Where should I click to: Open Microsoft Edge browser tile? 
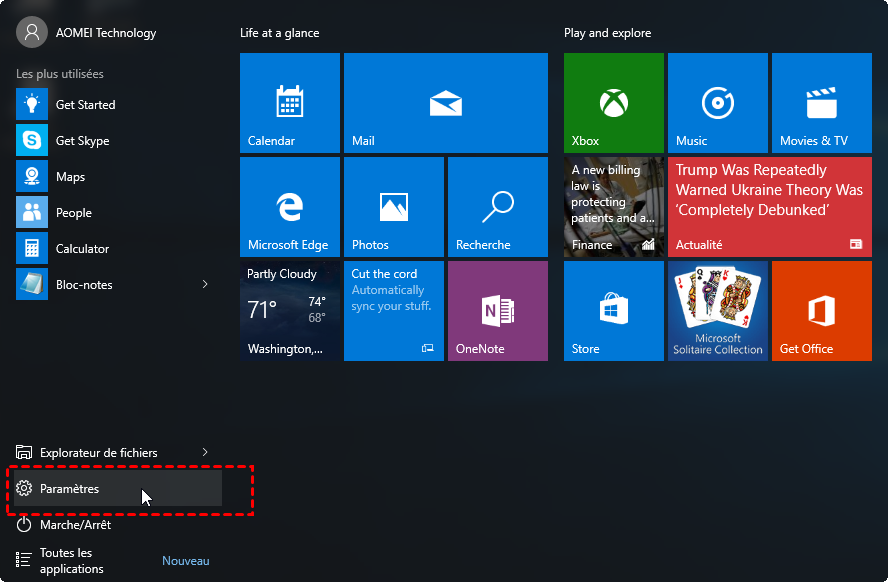click(289, 207)
